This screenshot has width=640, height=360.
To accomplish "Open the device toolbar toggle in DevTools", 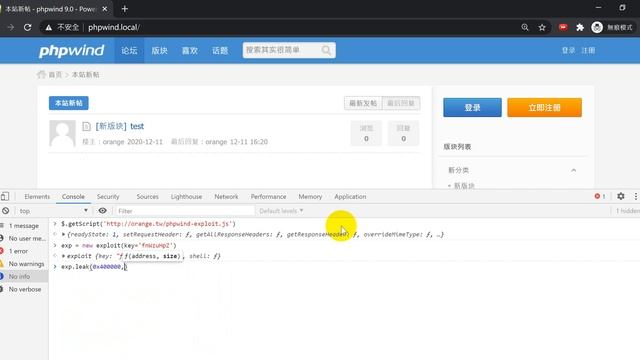I will click(x=5, y=196).
